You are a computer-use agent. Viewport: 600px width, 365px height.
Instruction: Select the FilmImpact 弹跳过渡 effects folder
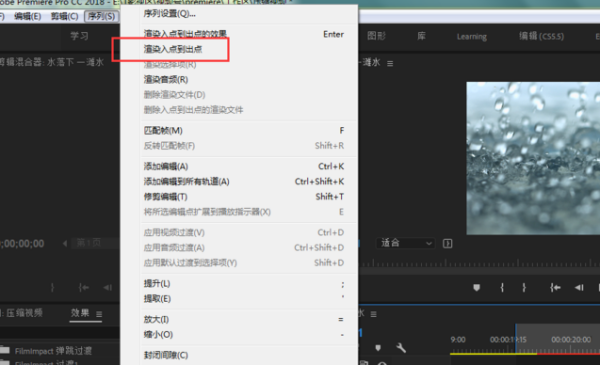(x=53, y=350)
